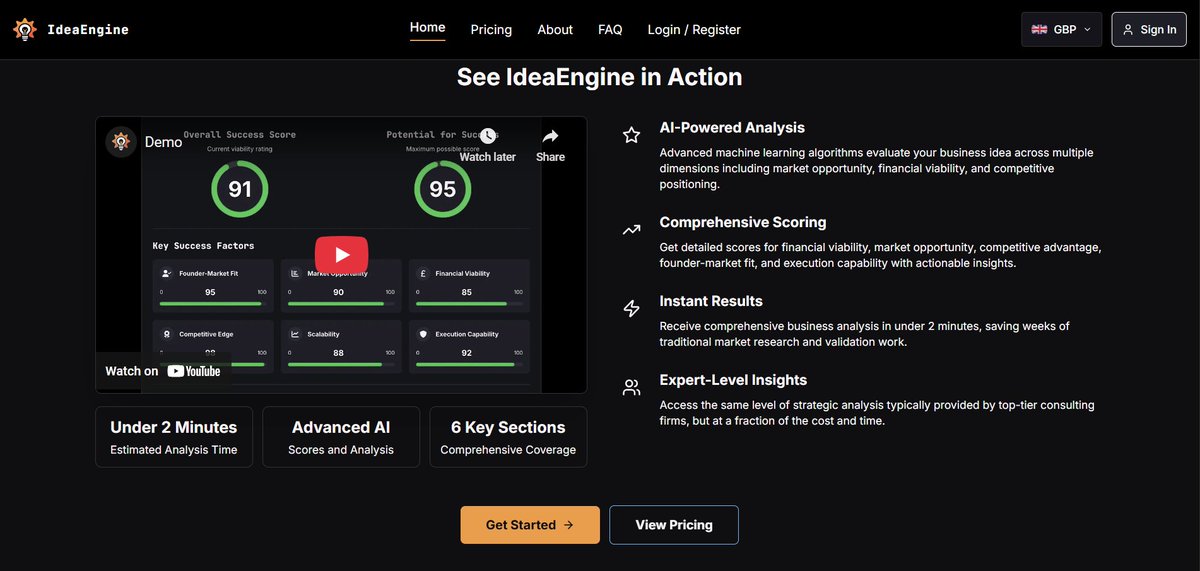The height and width of the screenshot is (571, 1200).
Task: Click the Financial Viability pound icon
Action: point(423,273)
